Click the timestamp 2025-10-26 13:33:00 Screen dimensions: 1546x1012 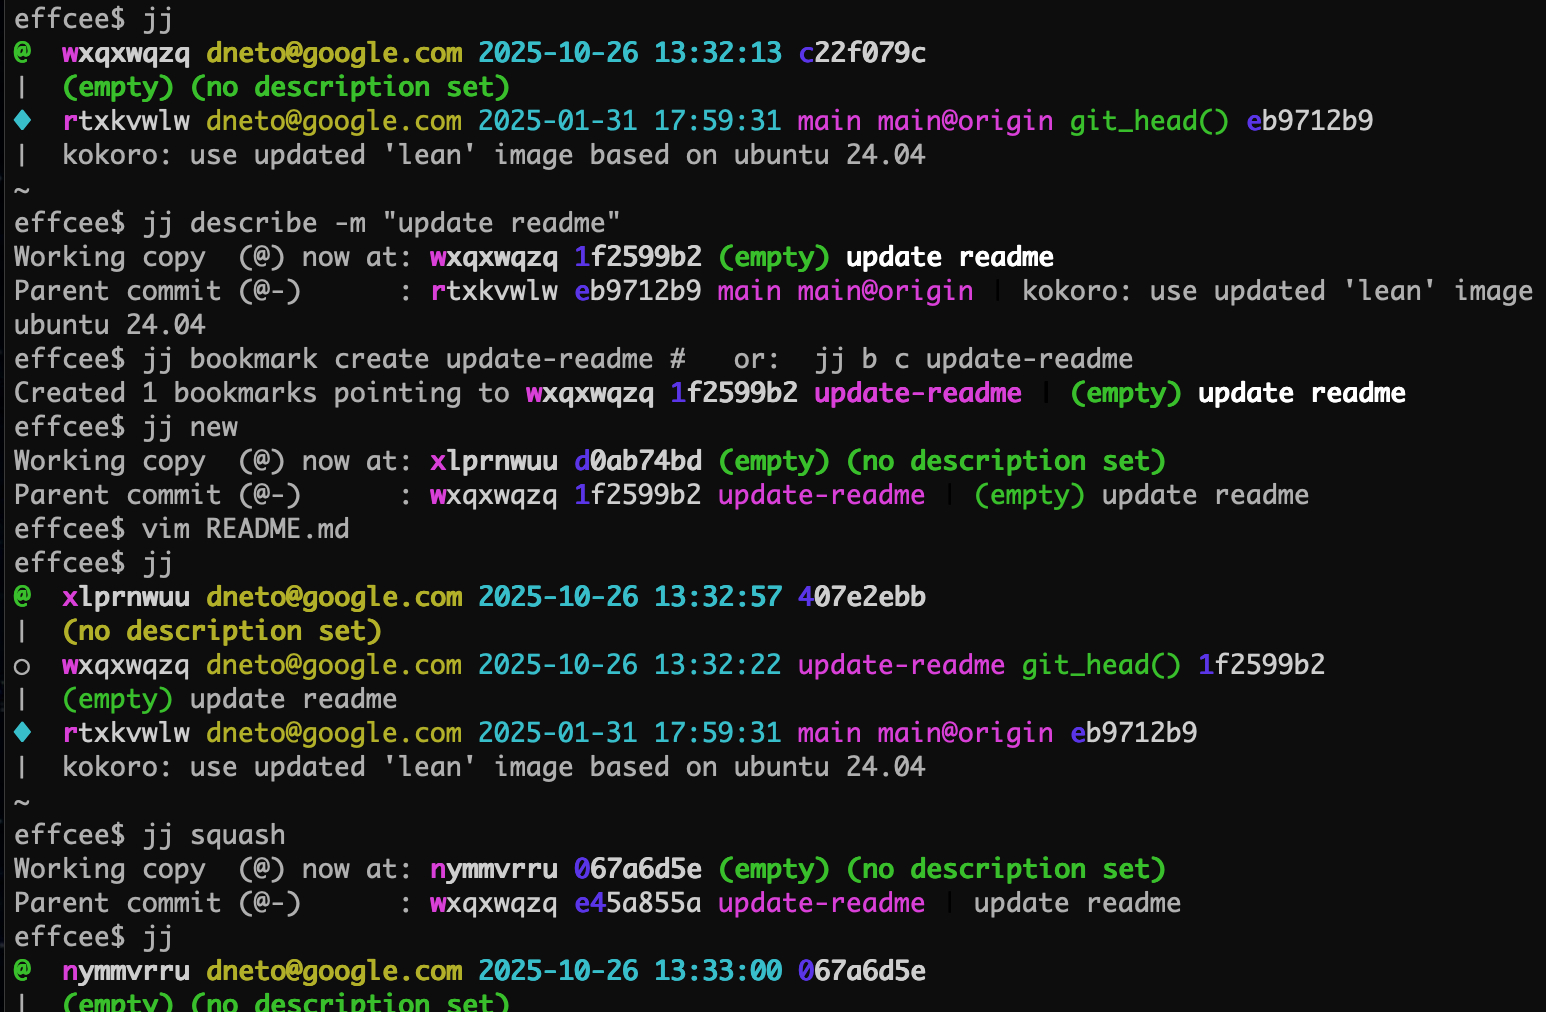tap(629, 970)
